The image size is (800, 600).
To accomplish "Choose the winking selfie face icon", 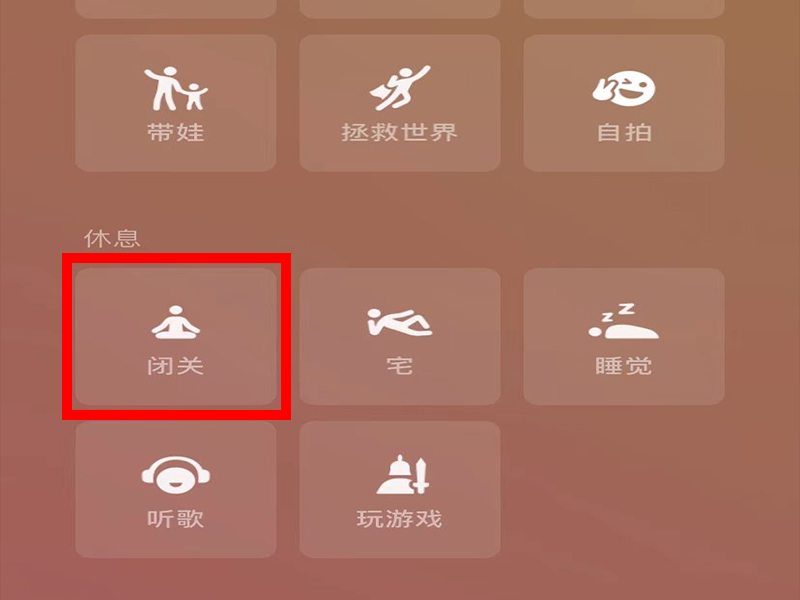I will 624,88.
